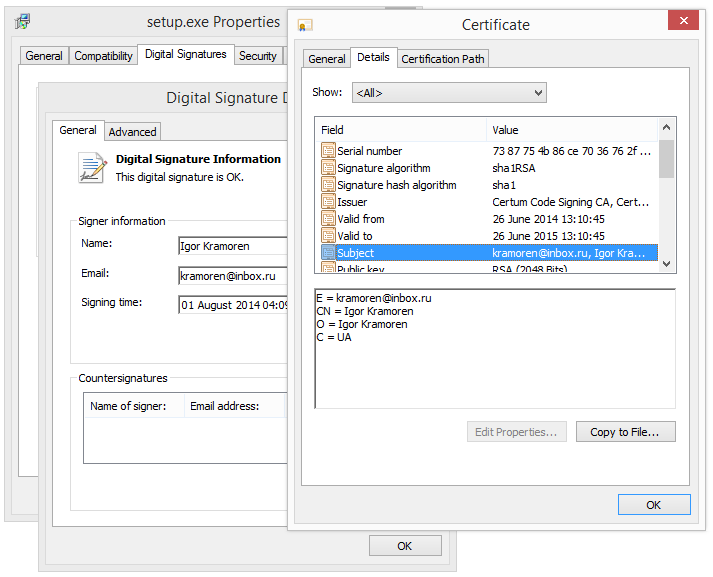Click the Edit Properties button
The image size is (713, 577).
(x=516, y=431)
